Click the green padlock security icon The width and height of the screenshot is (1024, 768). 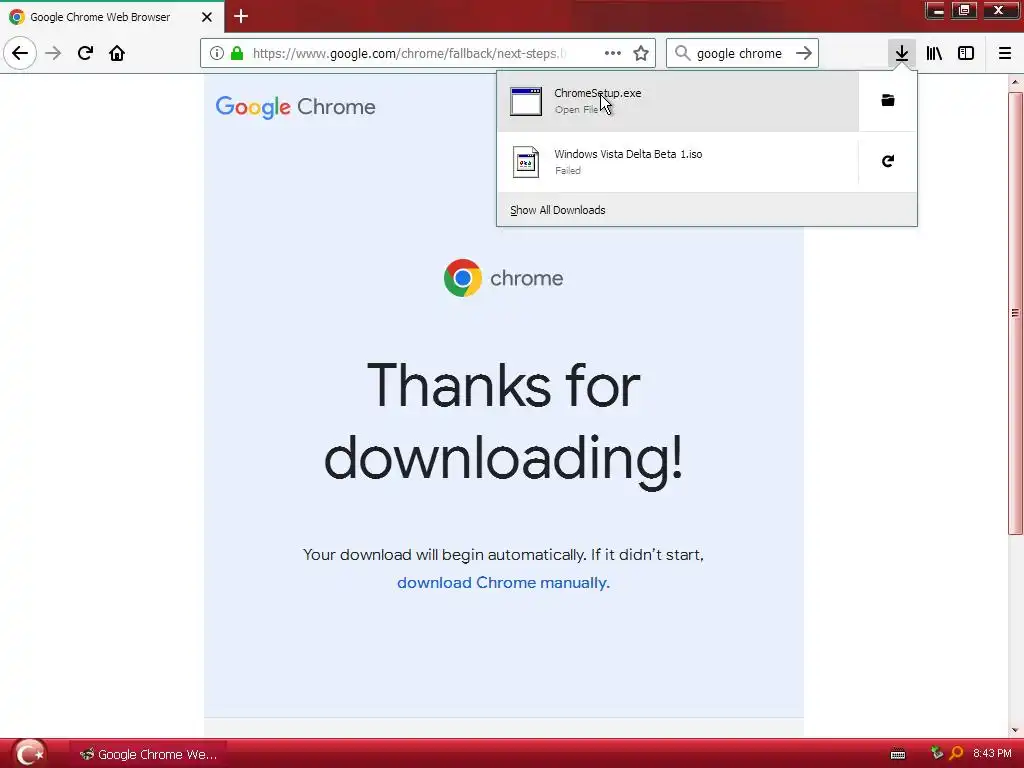tap(237, 53)
